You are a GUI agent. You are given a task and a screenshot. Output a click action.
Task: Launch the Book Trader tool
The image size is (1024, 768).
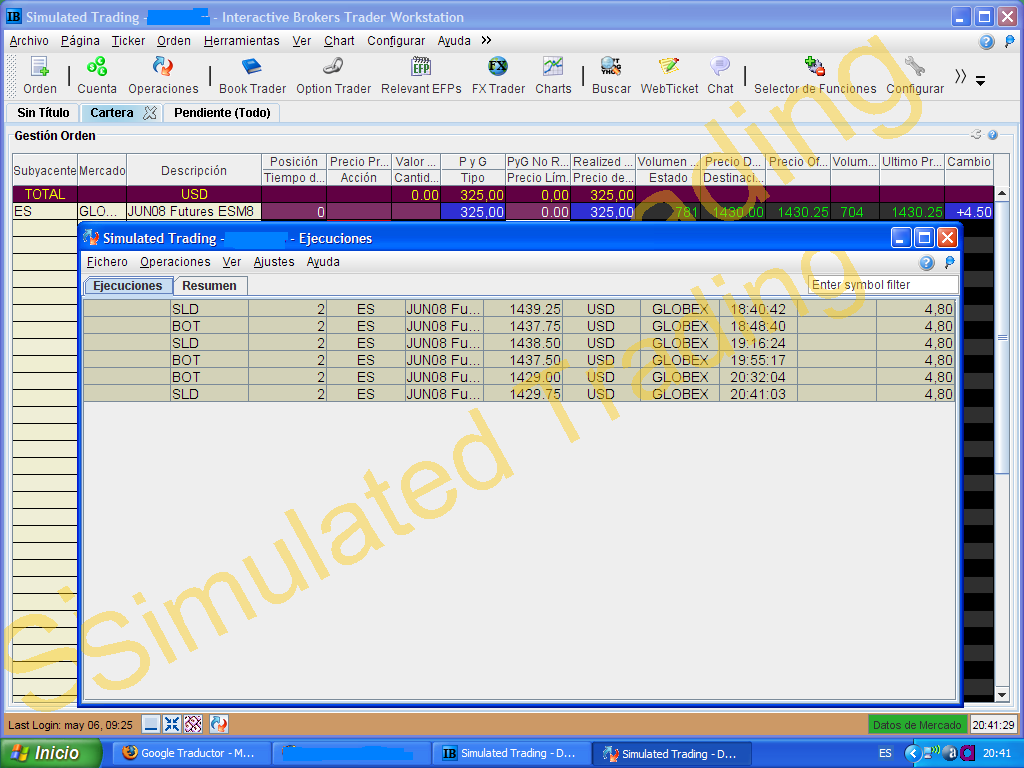(252, 76)
